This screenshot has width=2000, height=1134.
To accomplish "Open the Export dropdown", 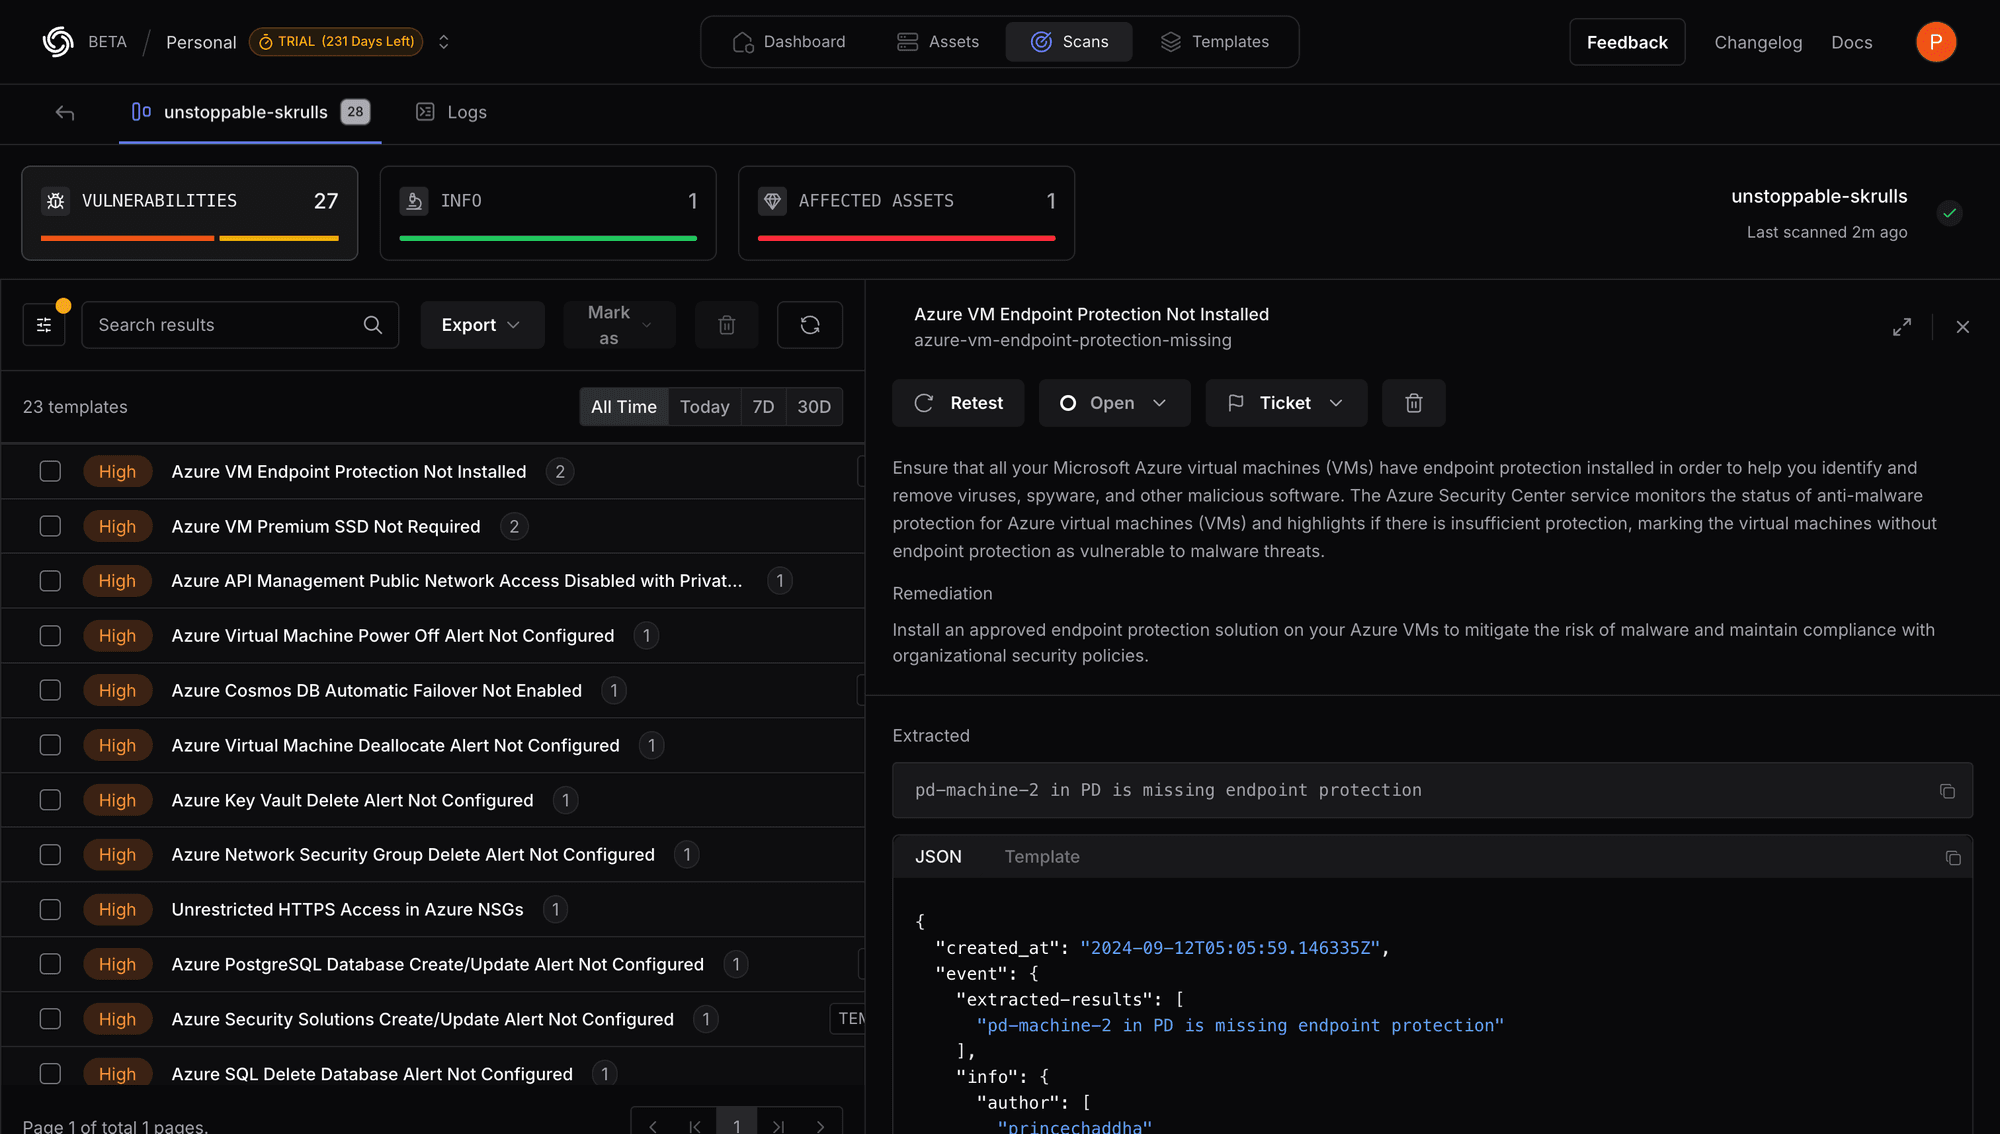I will pos(481,325).
